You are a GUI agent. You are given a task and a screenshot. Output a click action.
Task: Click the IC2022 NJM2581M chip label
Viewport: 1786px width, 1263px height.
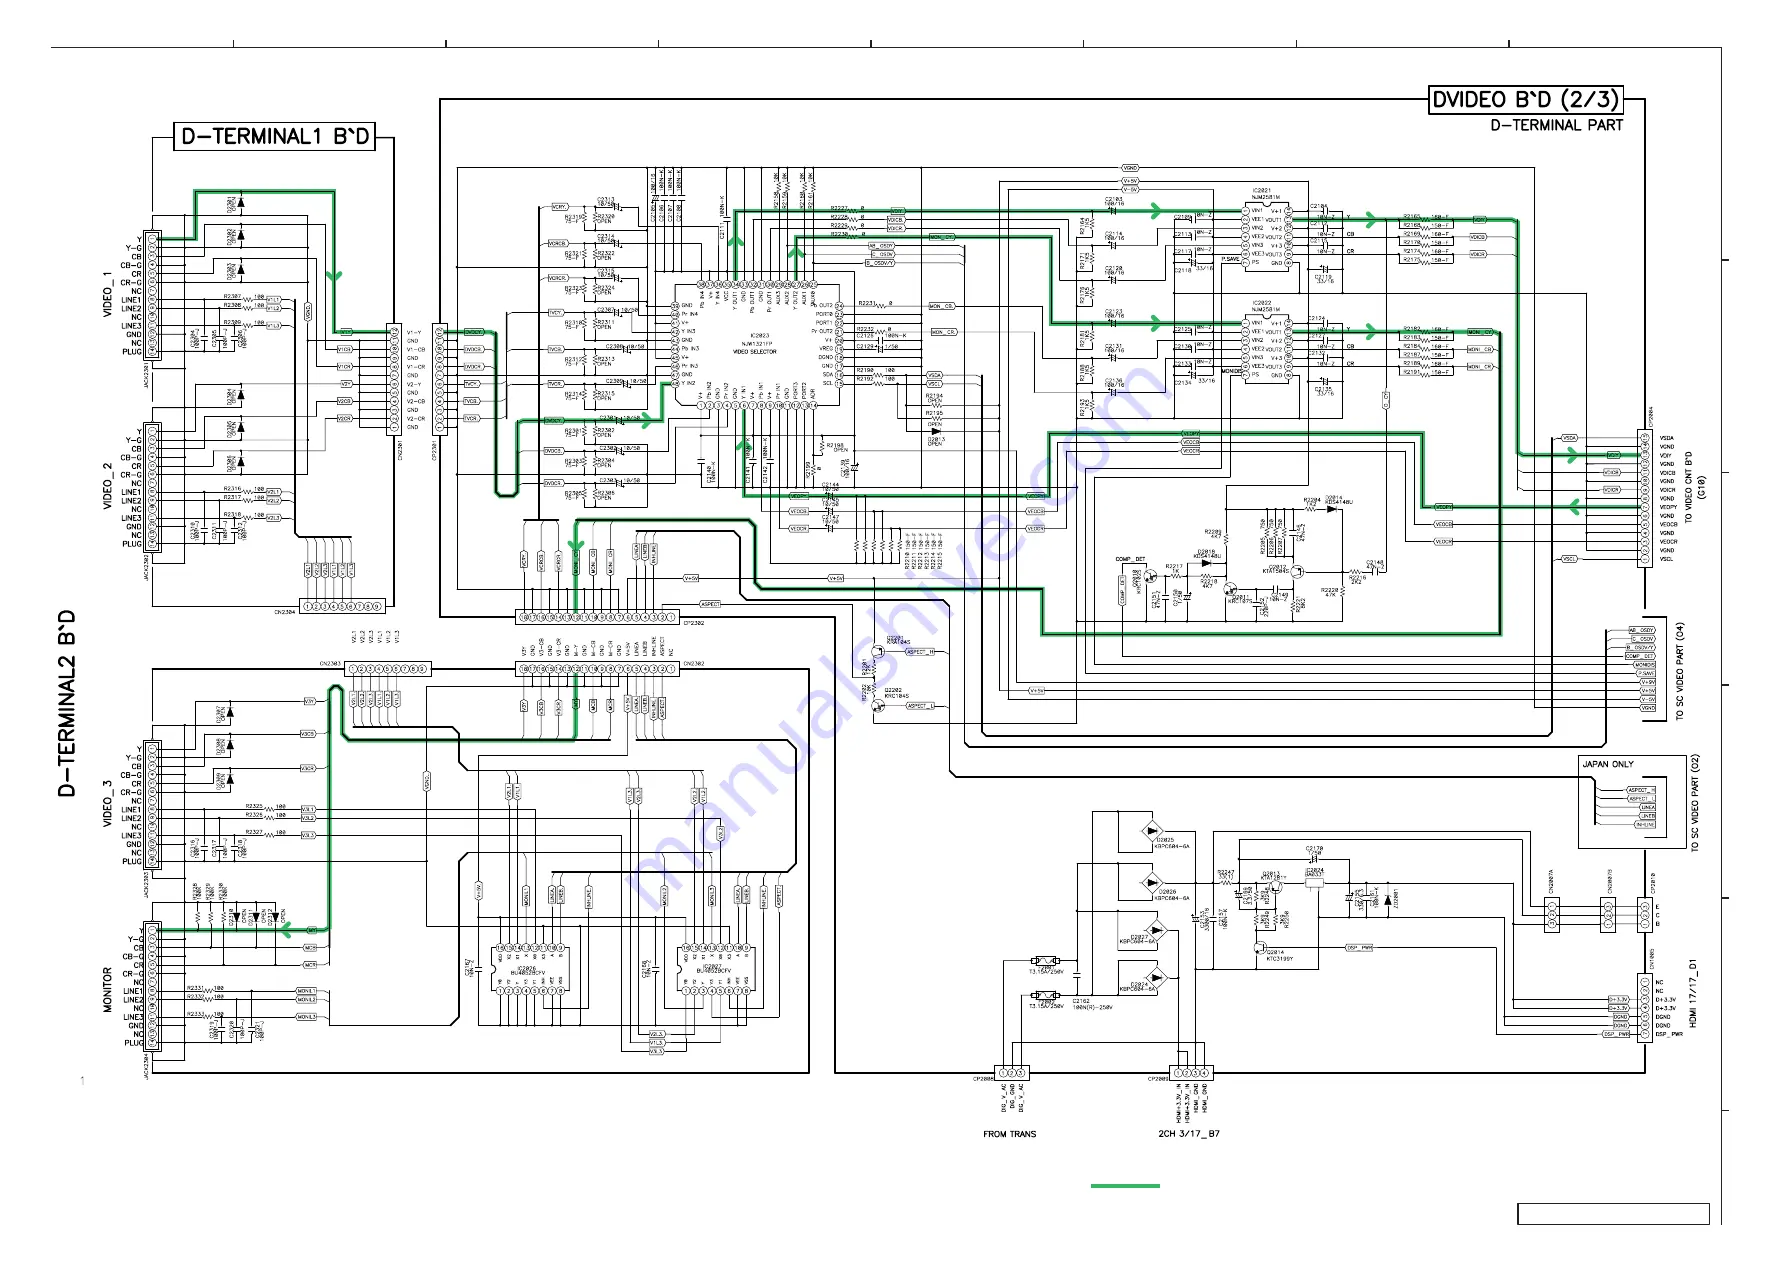[1265, 306]
